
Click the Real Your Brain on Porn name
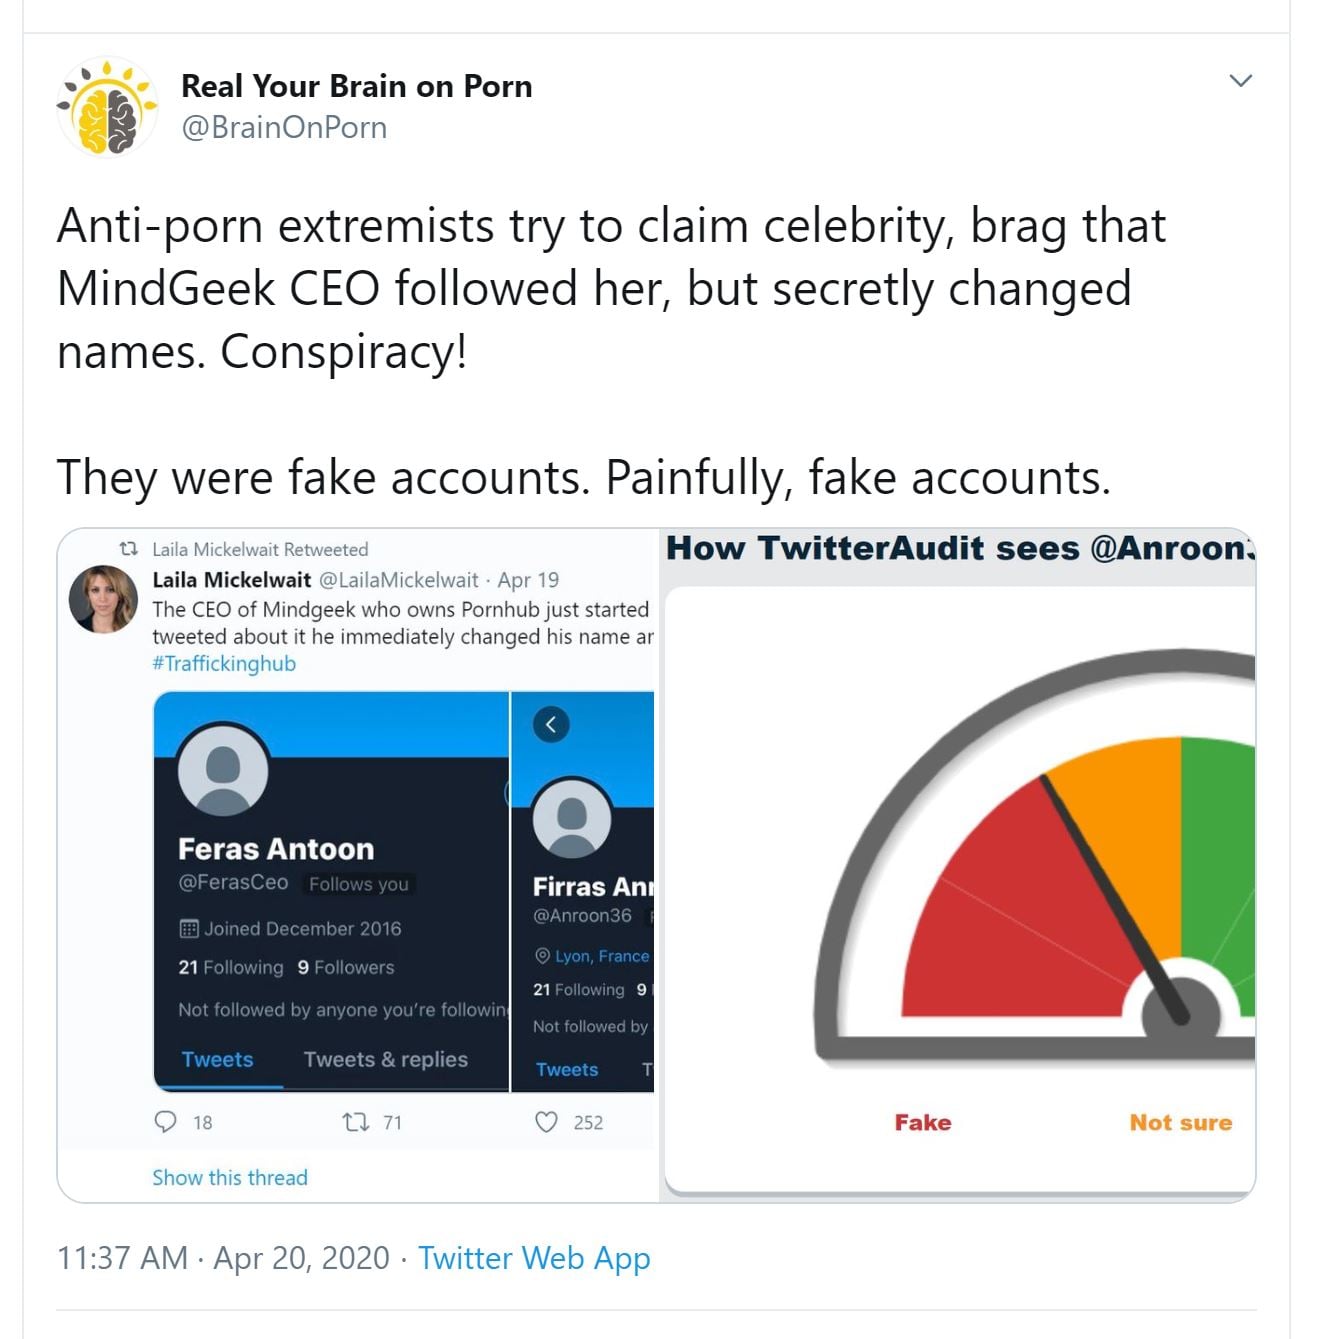click(x=356, y=86)
